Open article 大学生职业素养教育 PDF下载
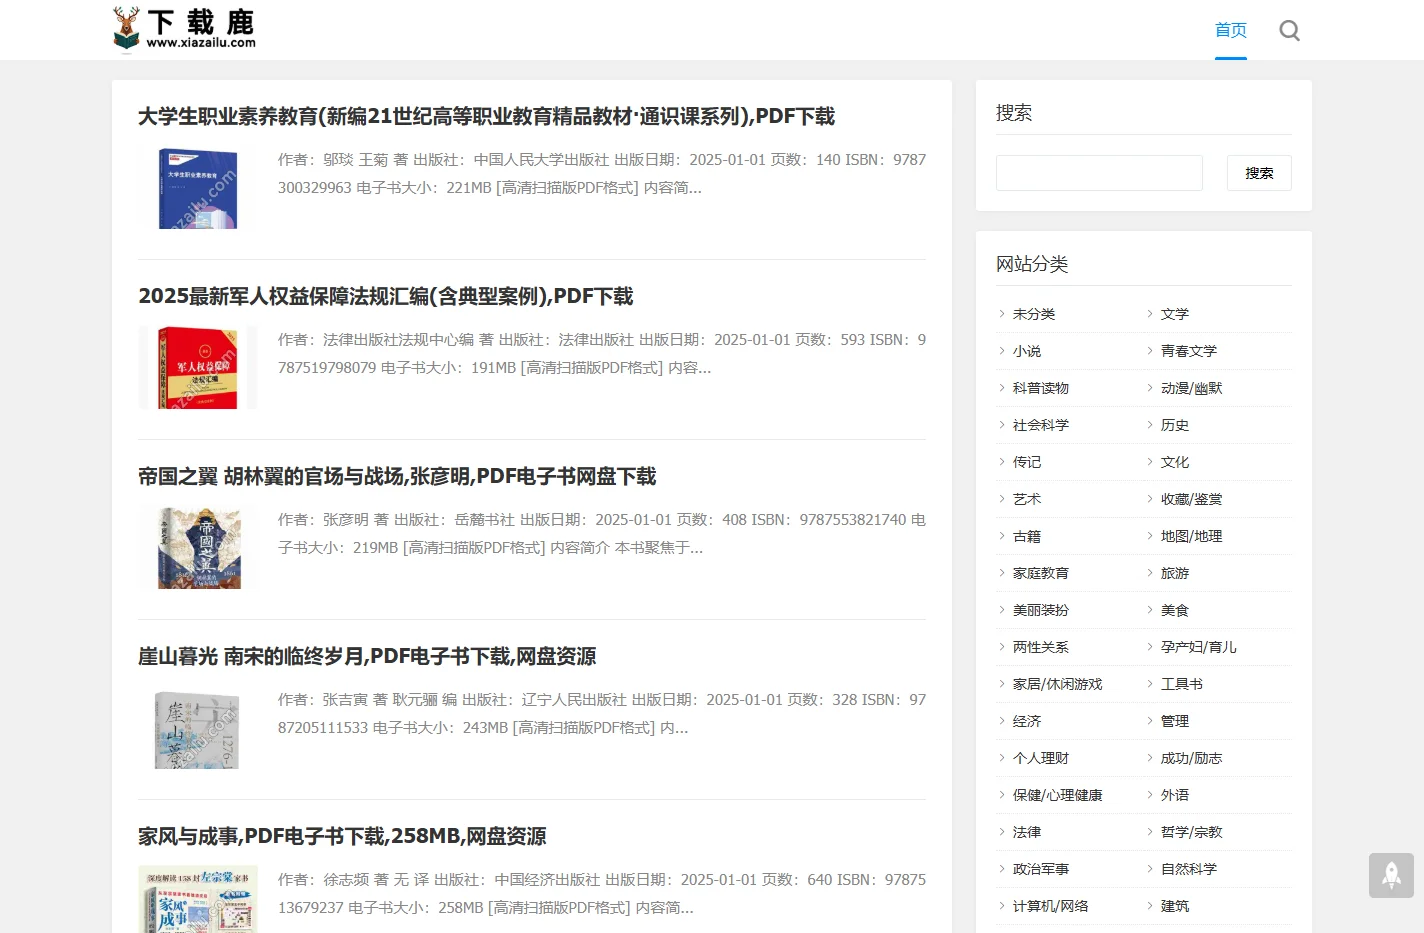The height and width of the screenshot is (933, 1424). click(x=486, y=116)
